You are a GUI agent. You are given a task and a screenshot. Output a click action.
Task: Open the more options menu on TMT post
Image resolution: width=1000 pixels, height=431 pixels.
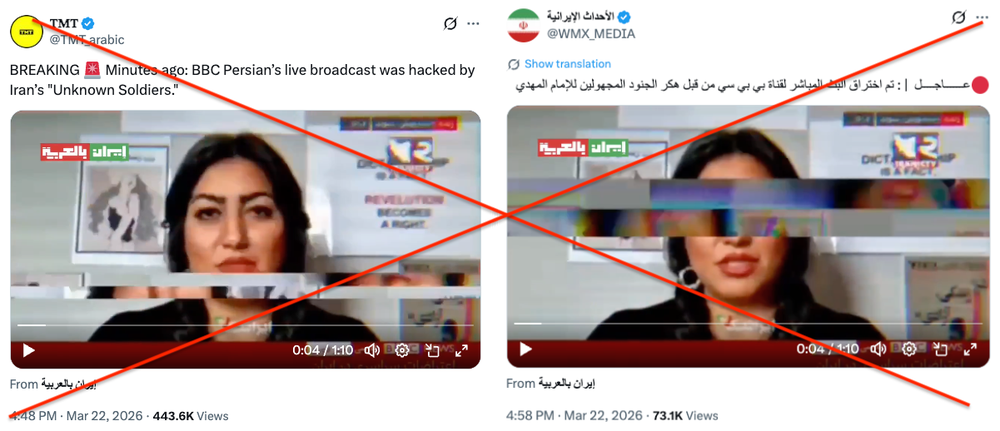(473, 24)
